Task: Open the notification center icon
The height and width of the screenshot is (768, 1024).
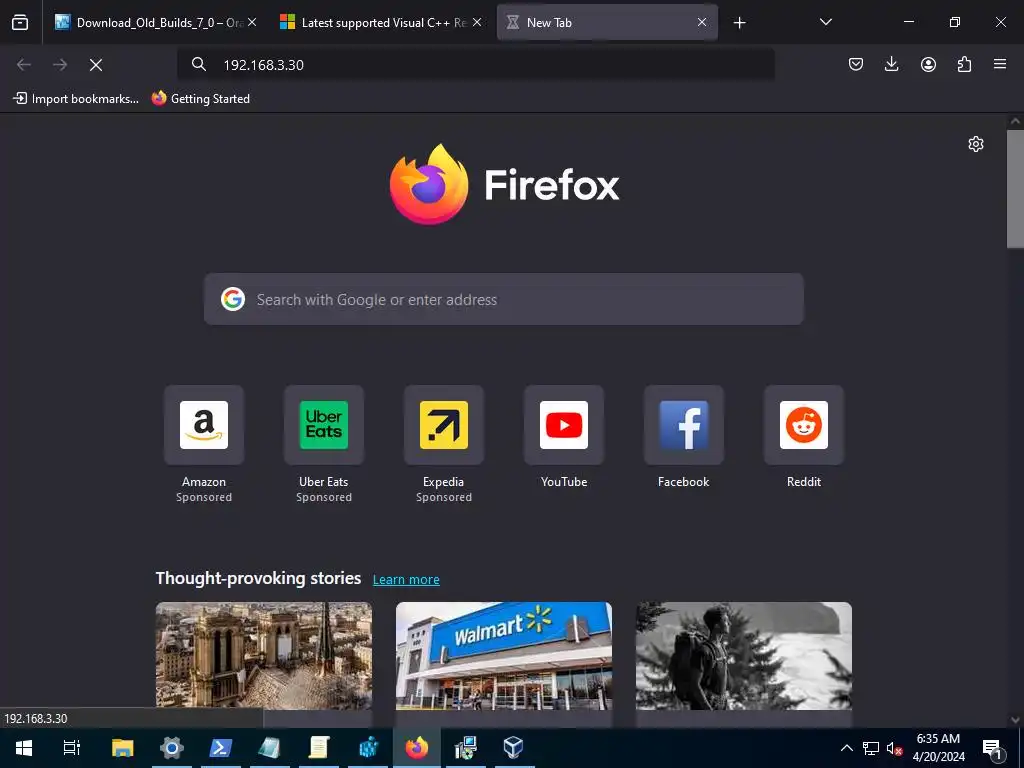Action: coord(991,748)
